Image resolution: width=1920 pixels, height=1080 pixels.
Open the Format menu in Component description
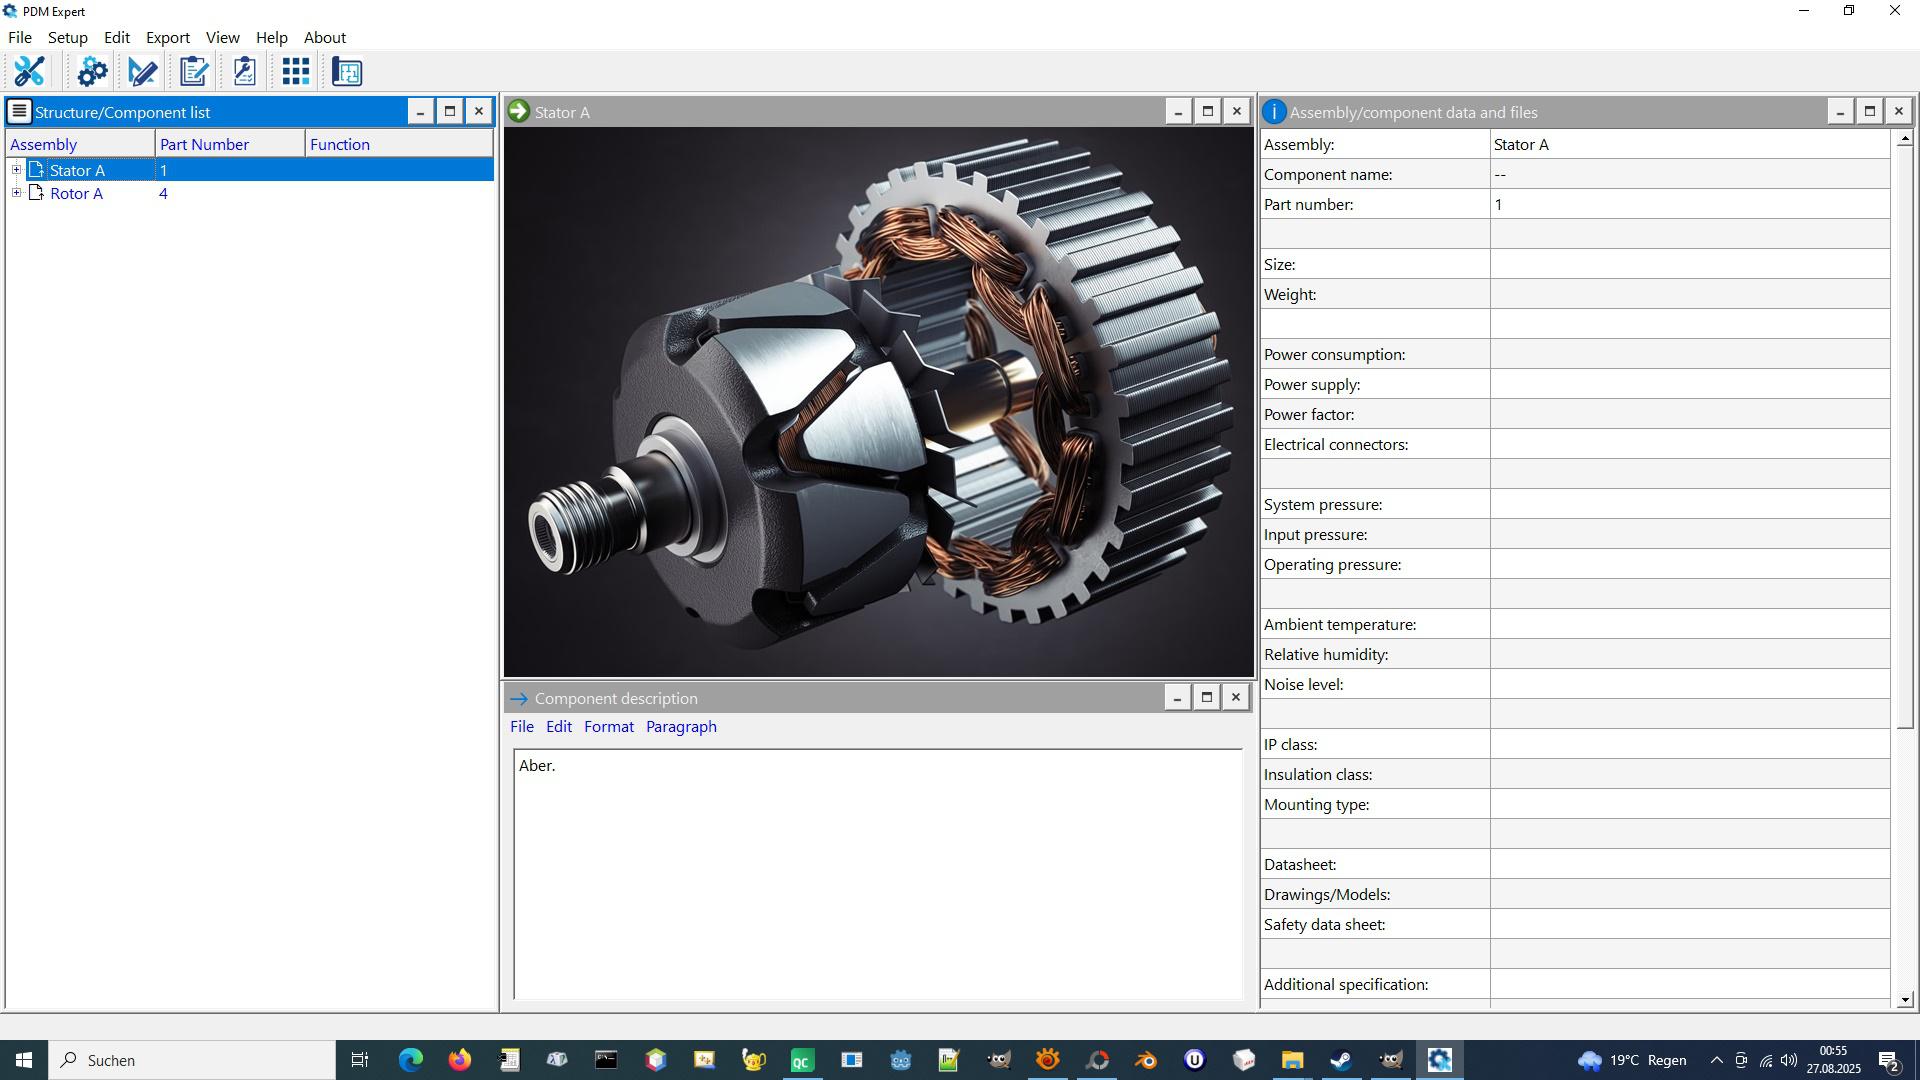[x=608, y=727]
